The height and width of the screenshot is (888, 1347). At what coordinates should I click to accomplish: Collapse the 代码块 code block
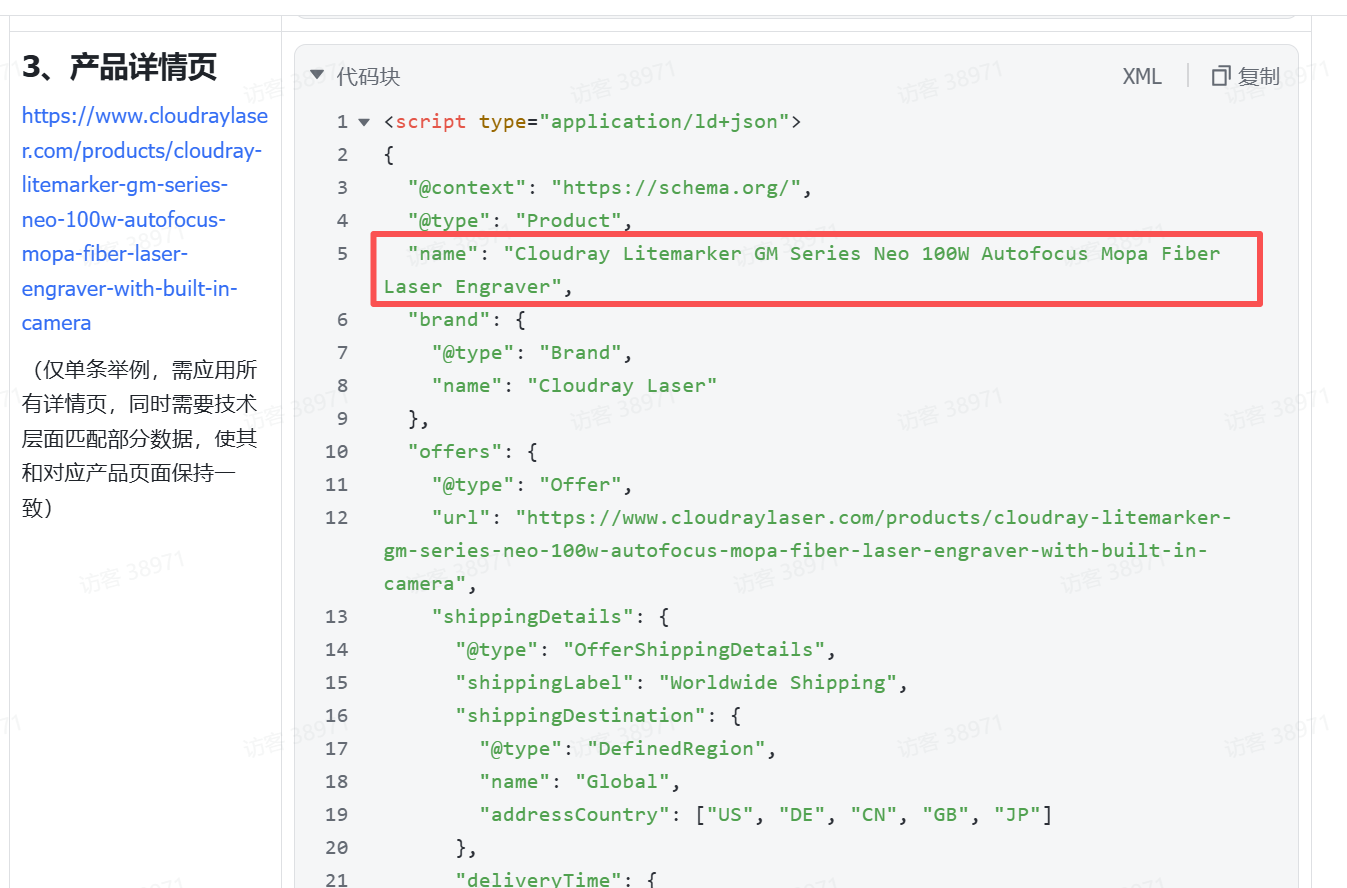point(316,75)
